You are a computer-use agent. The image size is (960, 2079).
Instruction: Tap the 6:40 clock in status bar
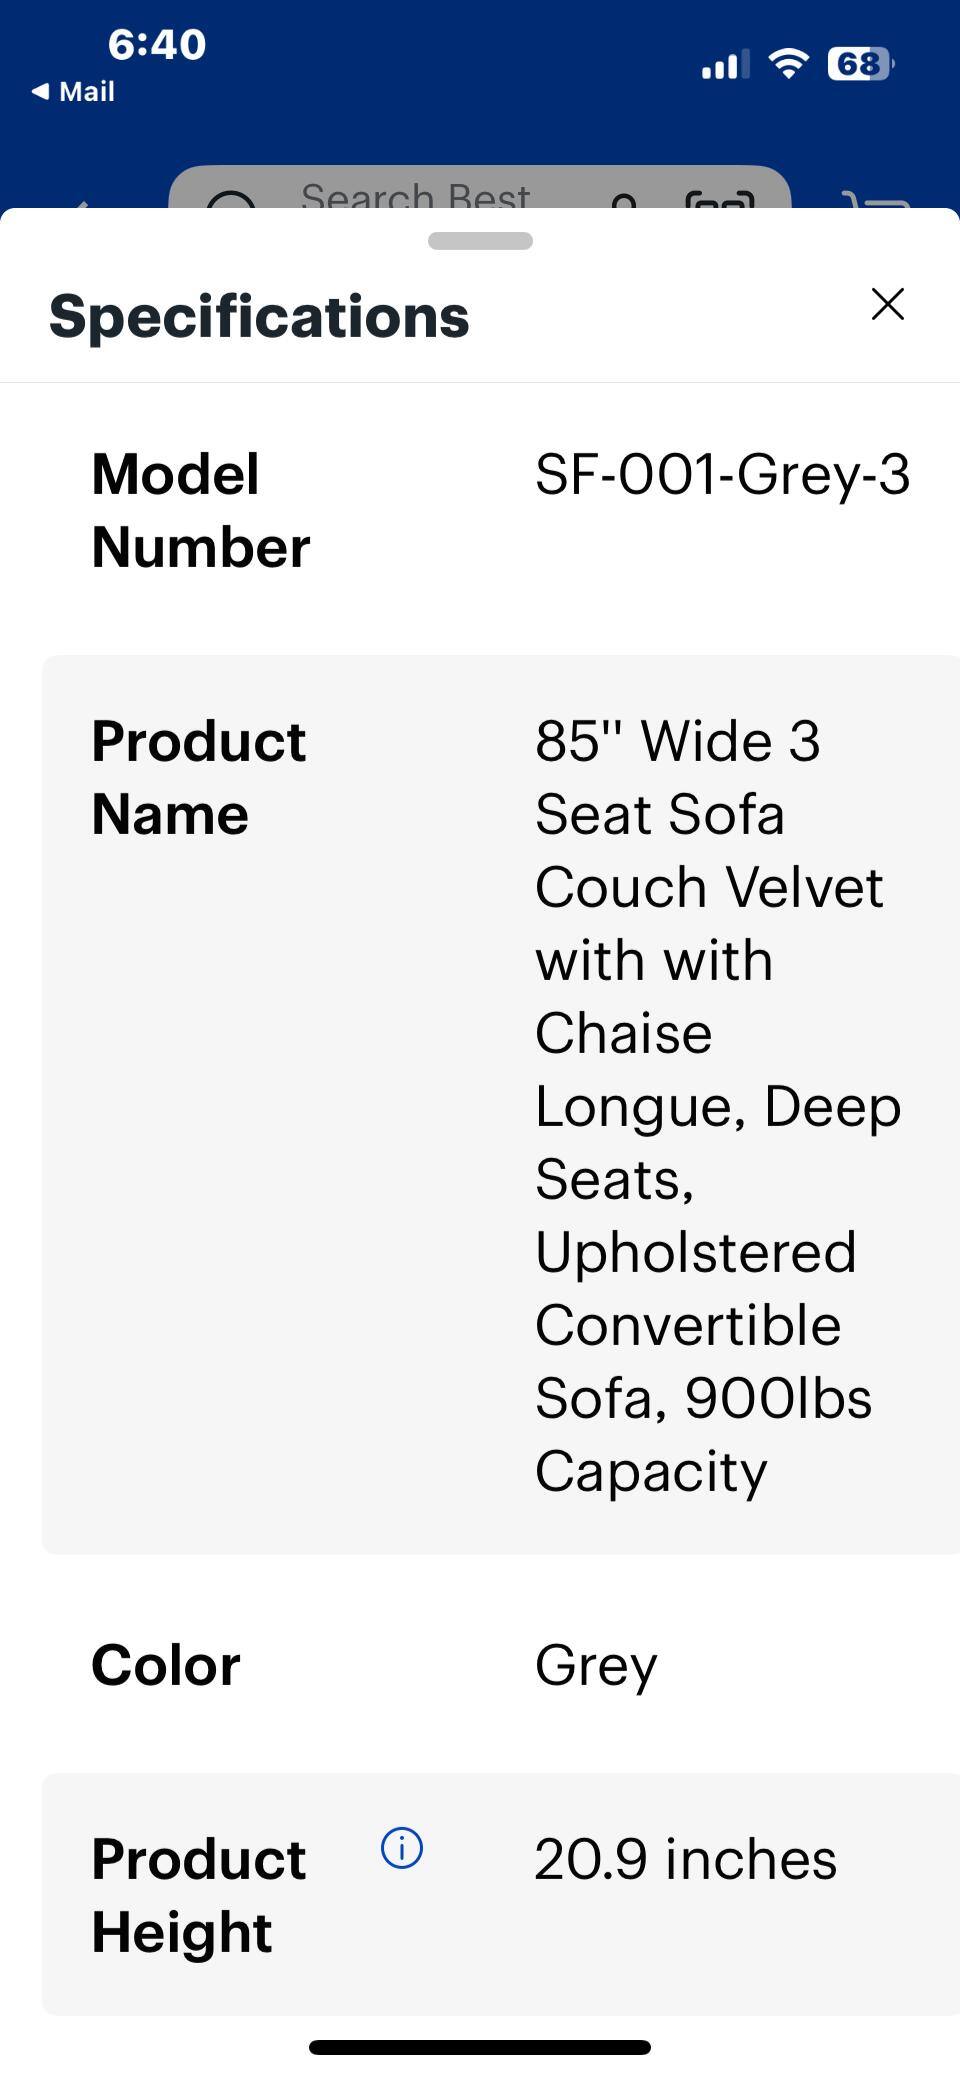click(x=157, y=45)
